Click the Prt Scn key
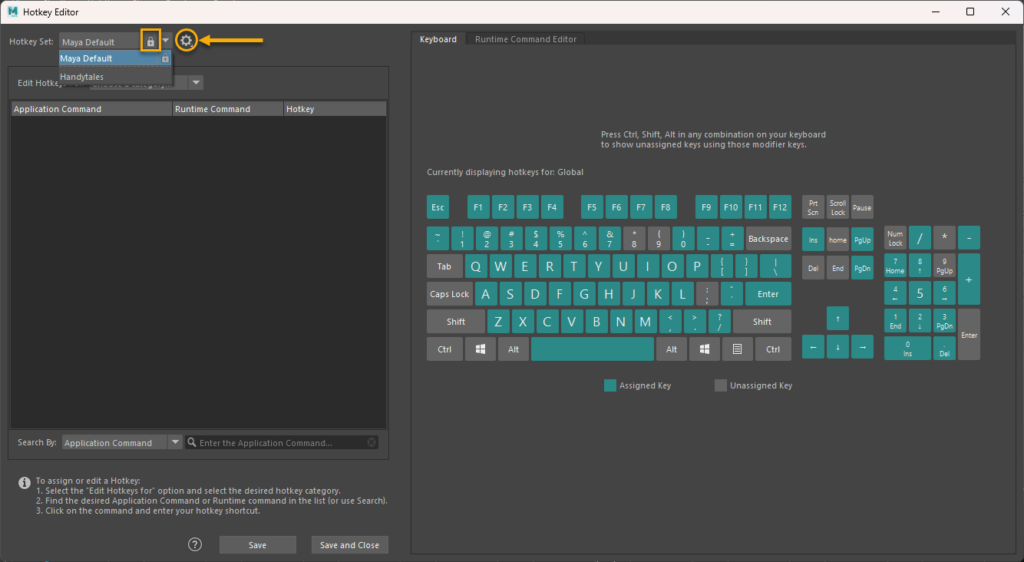This screenshot has height=562, width=1024. [813, 208]
